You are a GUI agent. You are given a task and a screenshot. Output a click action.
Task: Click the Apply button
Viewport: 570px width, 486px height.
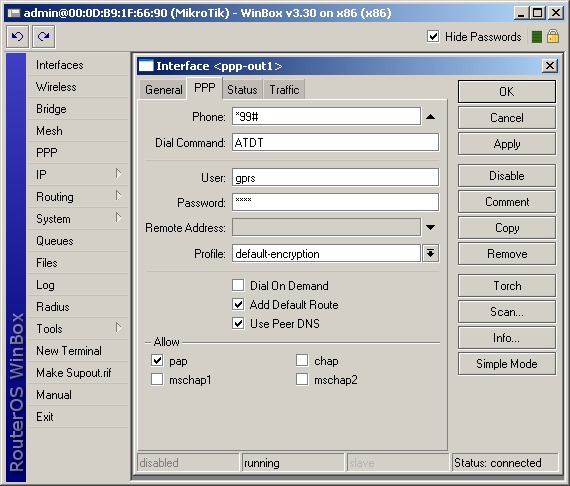pos(507,144)
